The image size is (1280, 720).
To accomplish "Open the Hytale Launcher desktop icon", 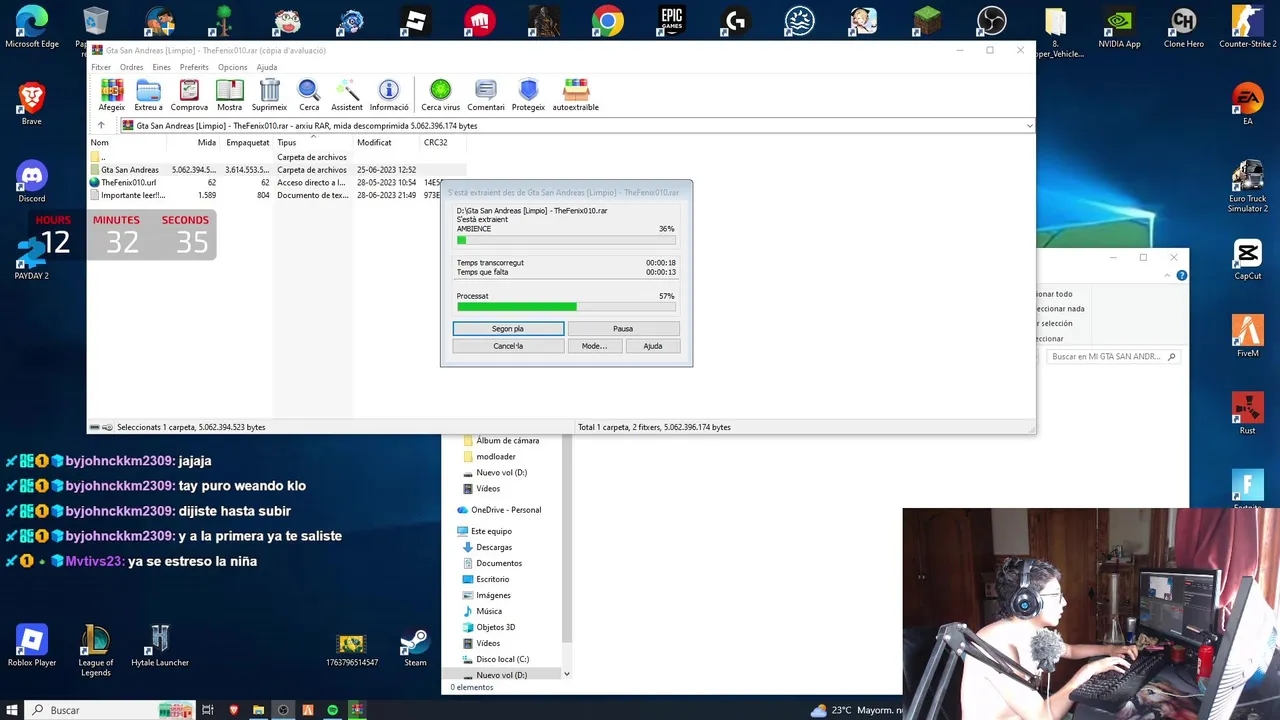I will coord(160,646).
